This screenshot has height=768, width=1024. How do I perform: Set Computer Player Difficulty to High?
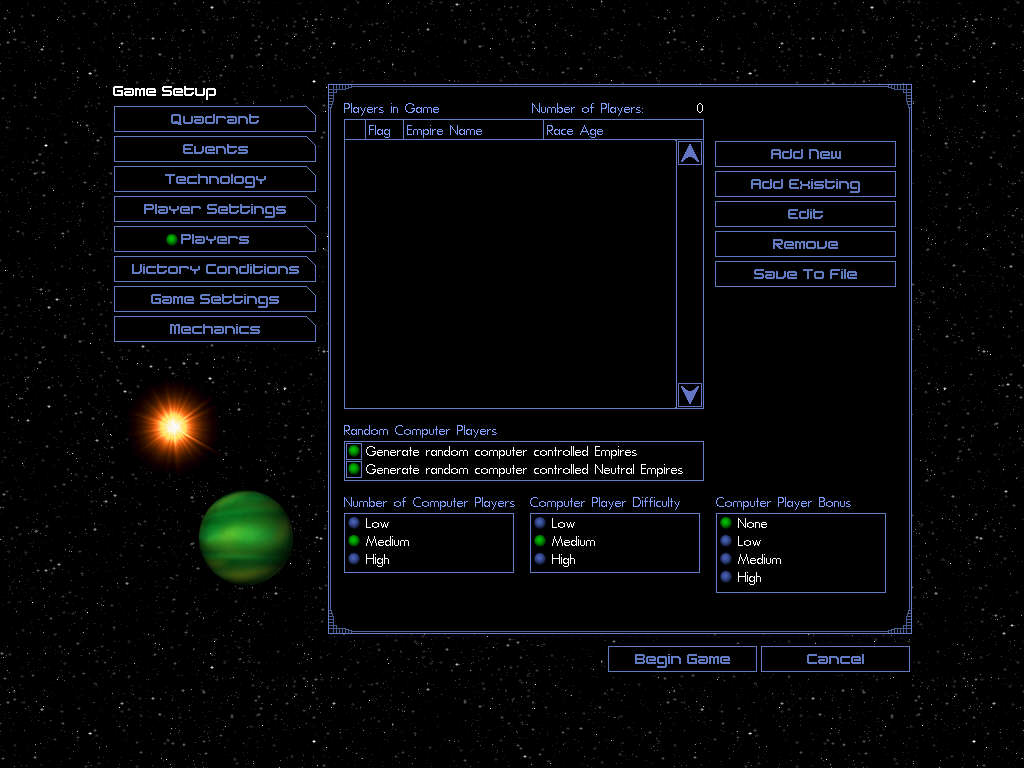[540, 559]
